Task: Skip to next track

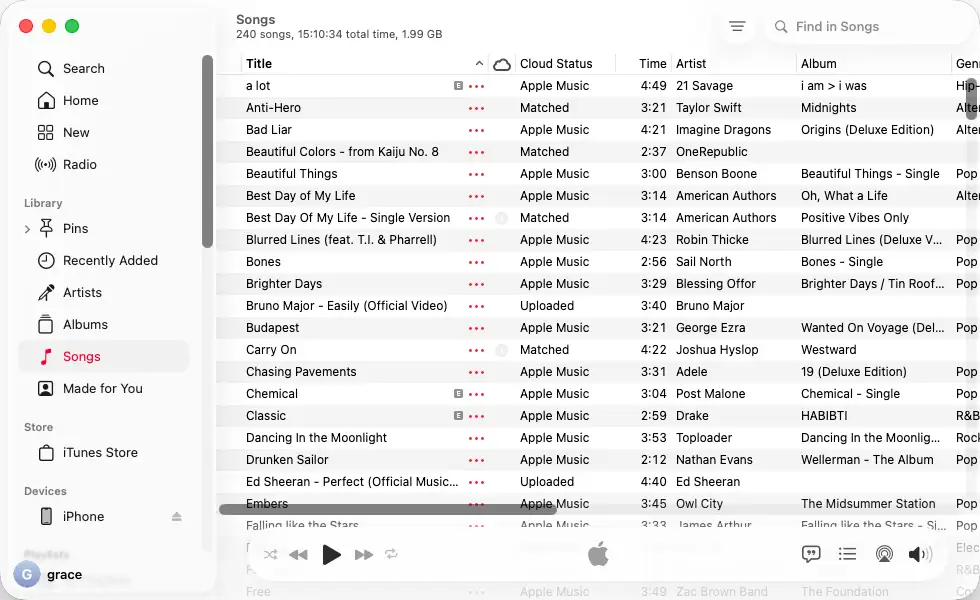Action: (363, 554)
